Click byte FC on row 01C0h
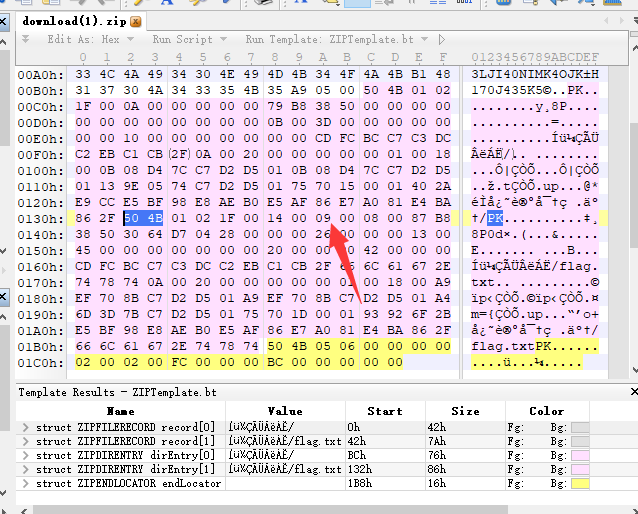Viewport: 638px width, 514px height. click(x=179, y=363)
